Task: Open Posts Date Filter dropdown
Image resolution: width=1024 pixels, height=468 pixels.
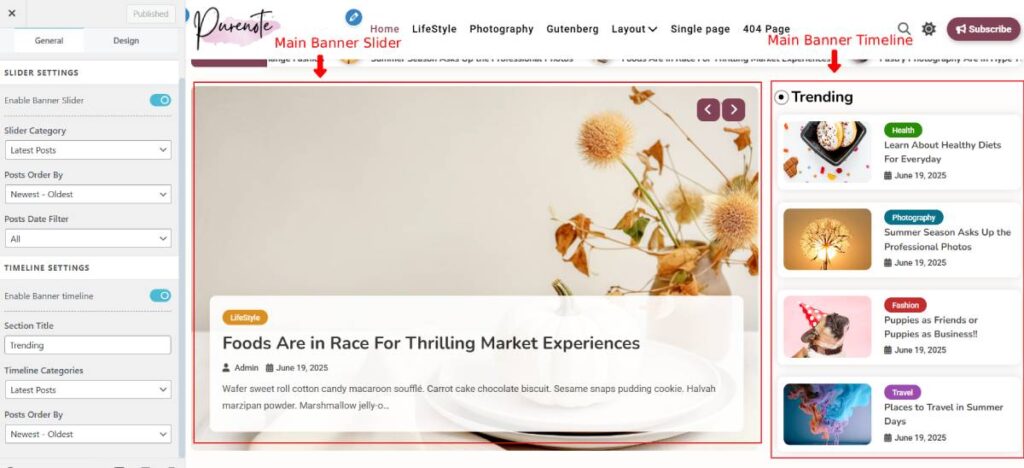Action: pos(88,239)
